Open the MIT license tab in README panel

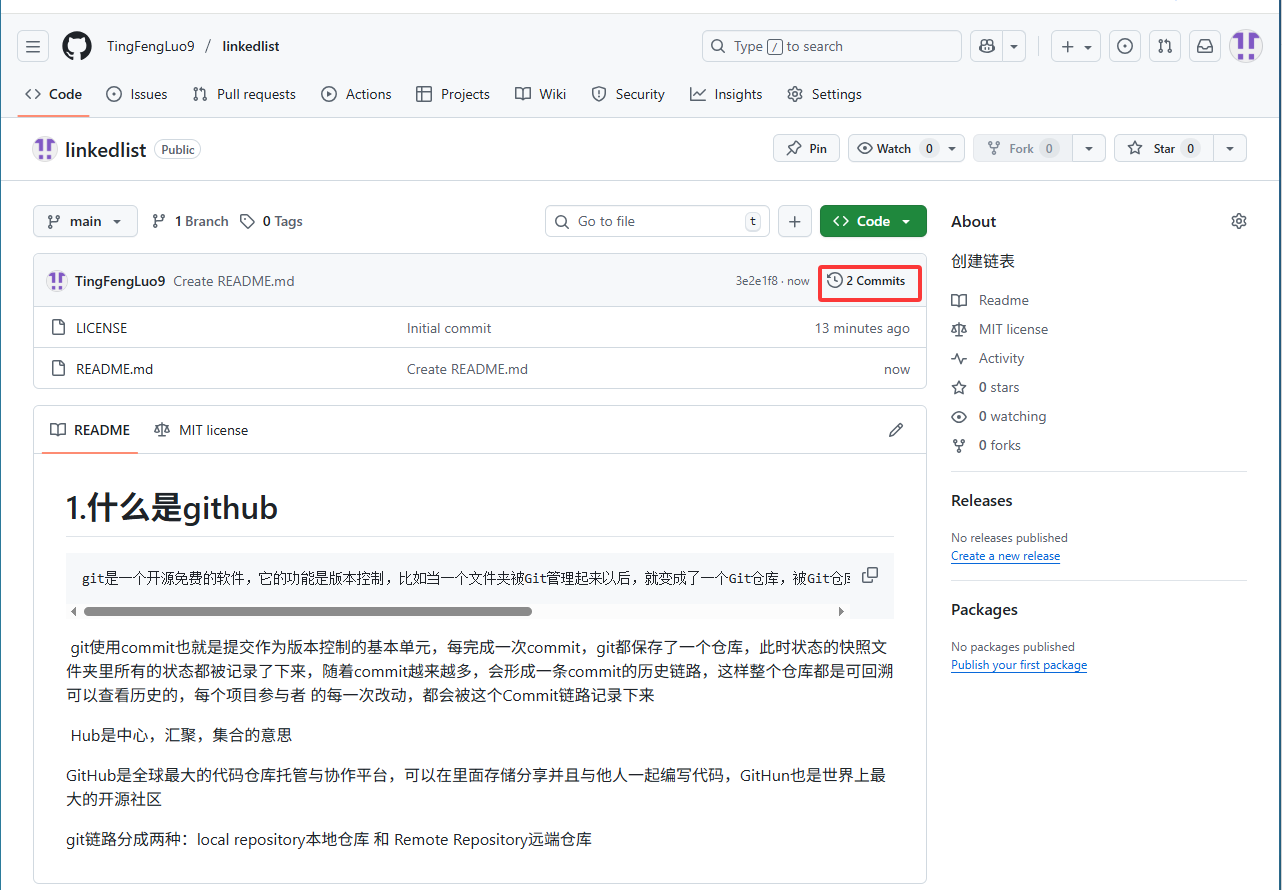(x=201, y=430)
